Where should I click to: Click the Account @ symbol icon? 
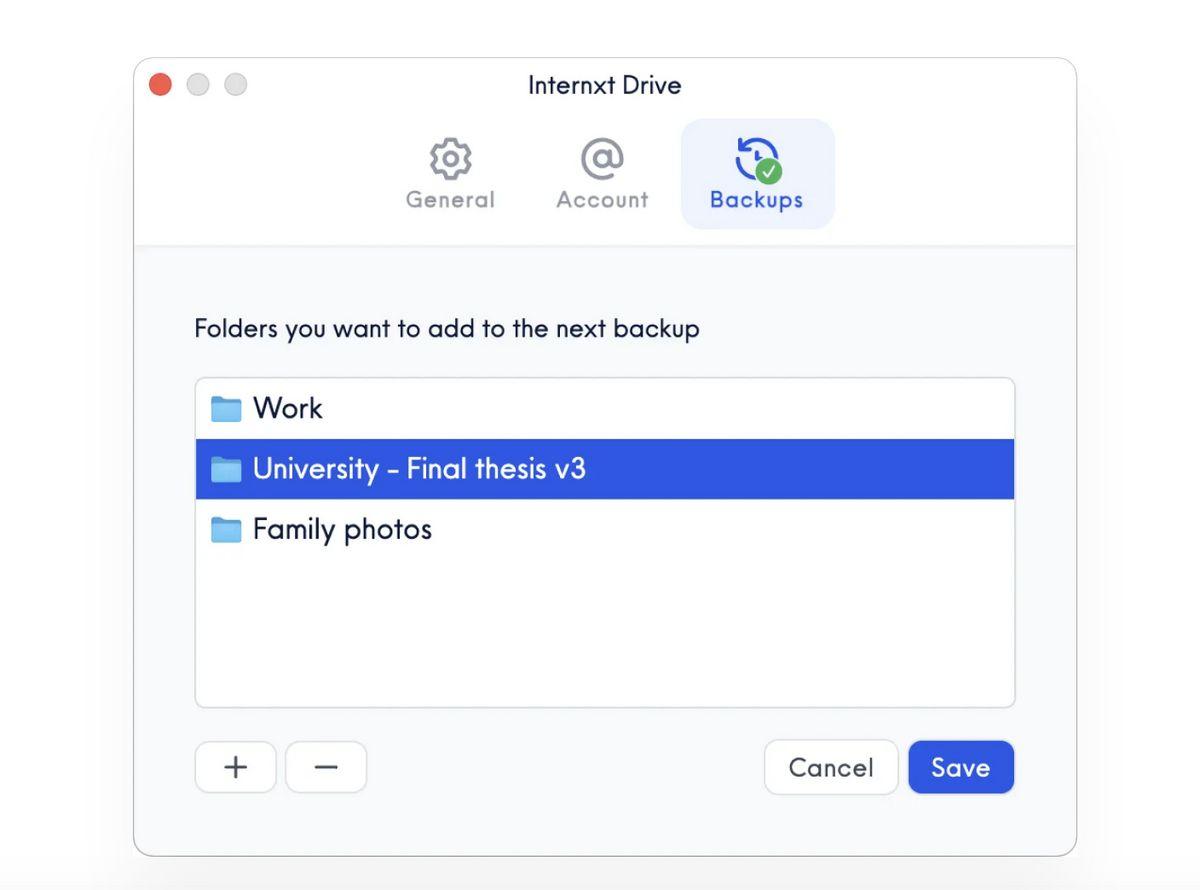pyautogui.click(x=602, y=158)
